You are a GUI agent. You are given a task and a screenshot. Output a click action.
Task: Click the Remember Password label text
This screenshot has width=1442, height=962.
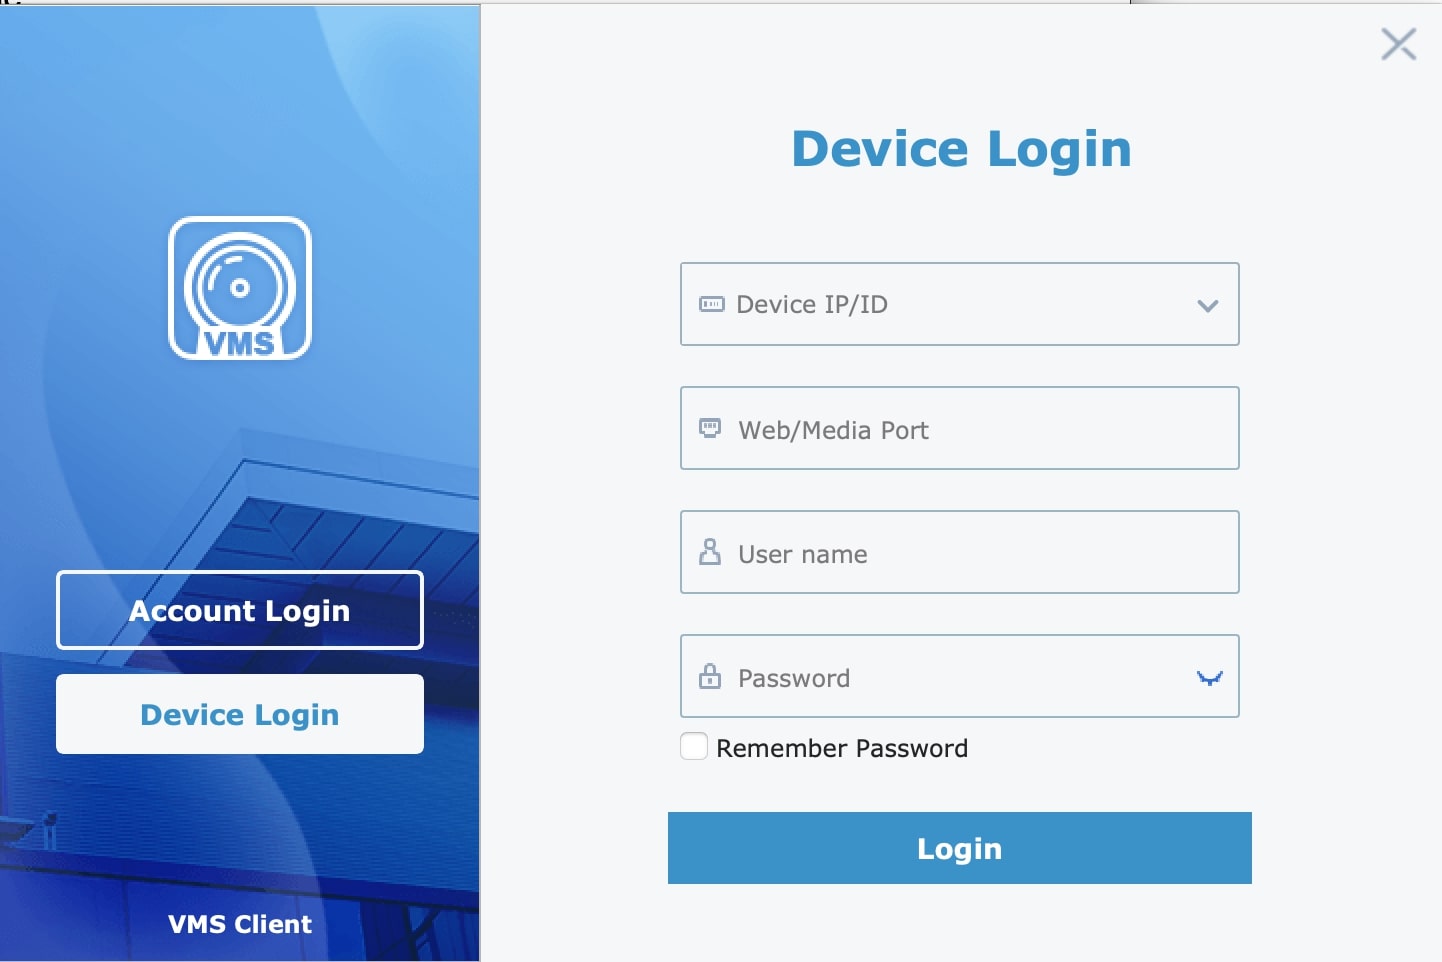coord(842,748)
